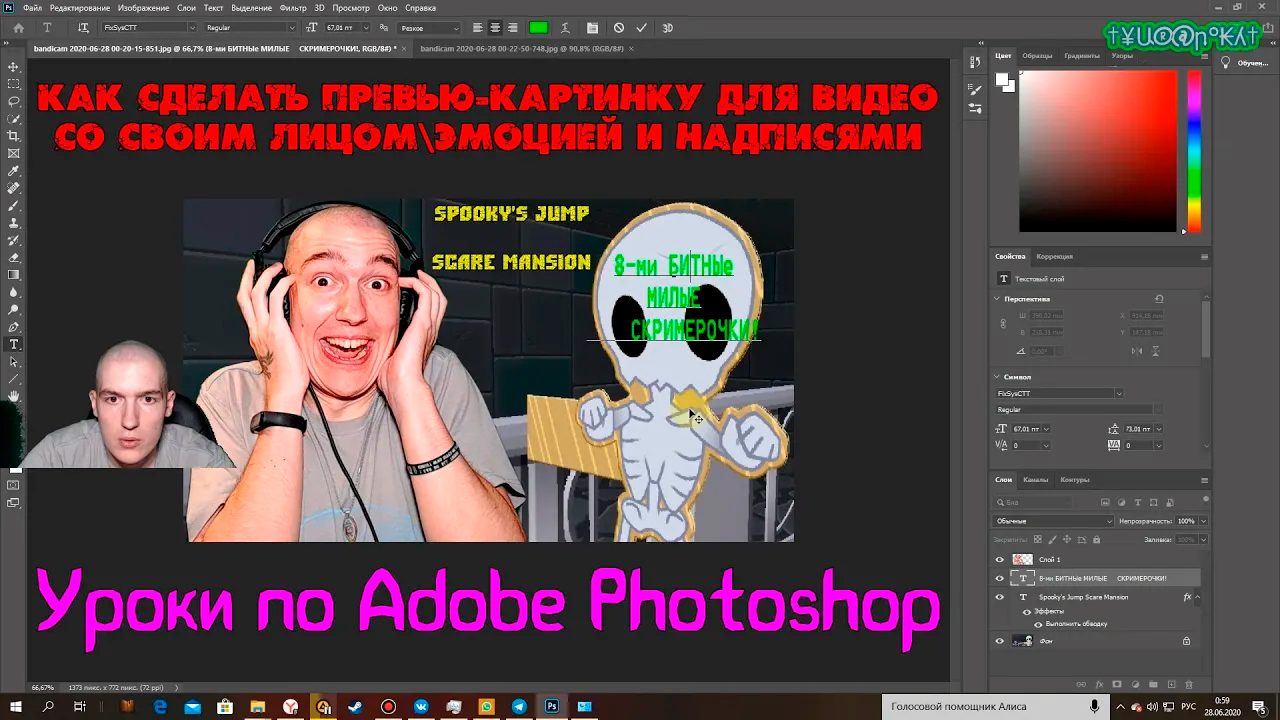Hide the Эффекты of the text layer
This screenshot has height=720, width=1280.
[1027, 612]
